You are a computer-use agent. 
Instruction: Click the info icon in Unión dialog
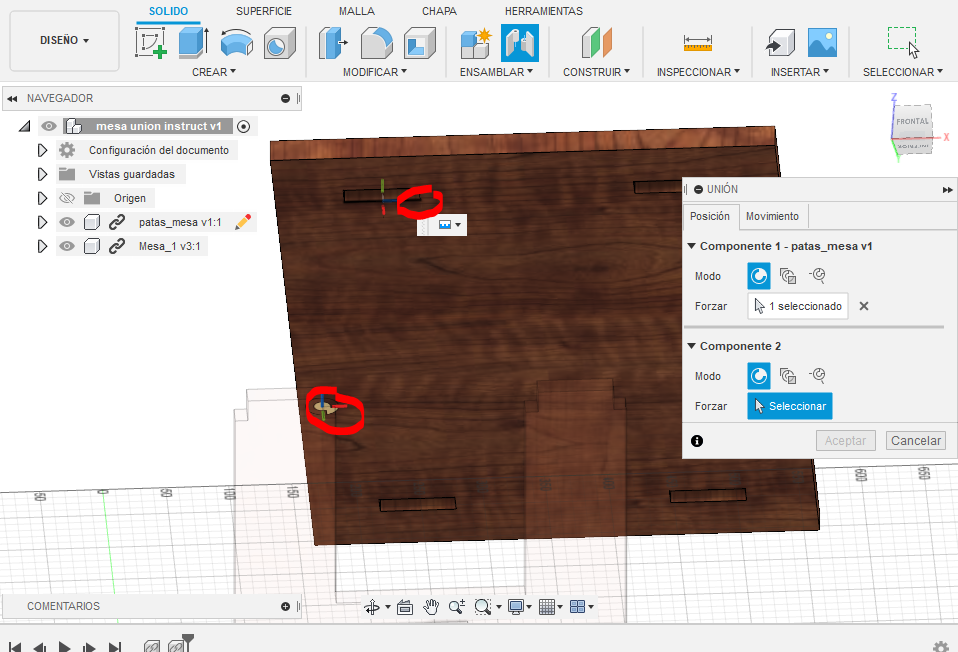pos(697,441)
